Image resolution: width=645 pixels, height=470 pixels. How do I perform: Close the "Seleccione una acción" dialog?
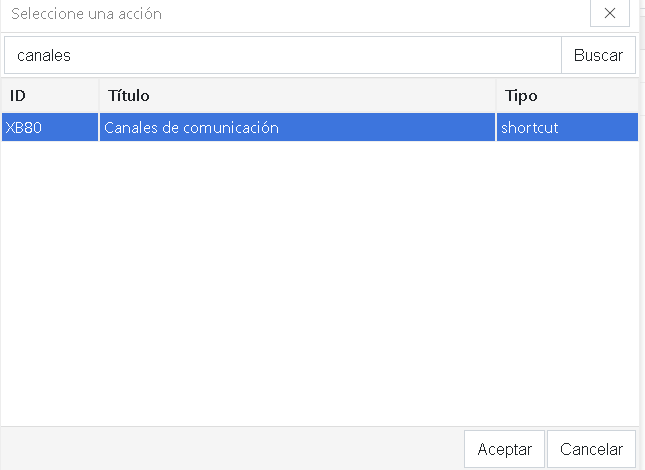click(x=610, y=14)
